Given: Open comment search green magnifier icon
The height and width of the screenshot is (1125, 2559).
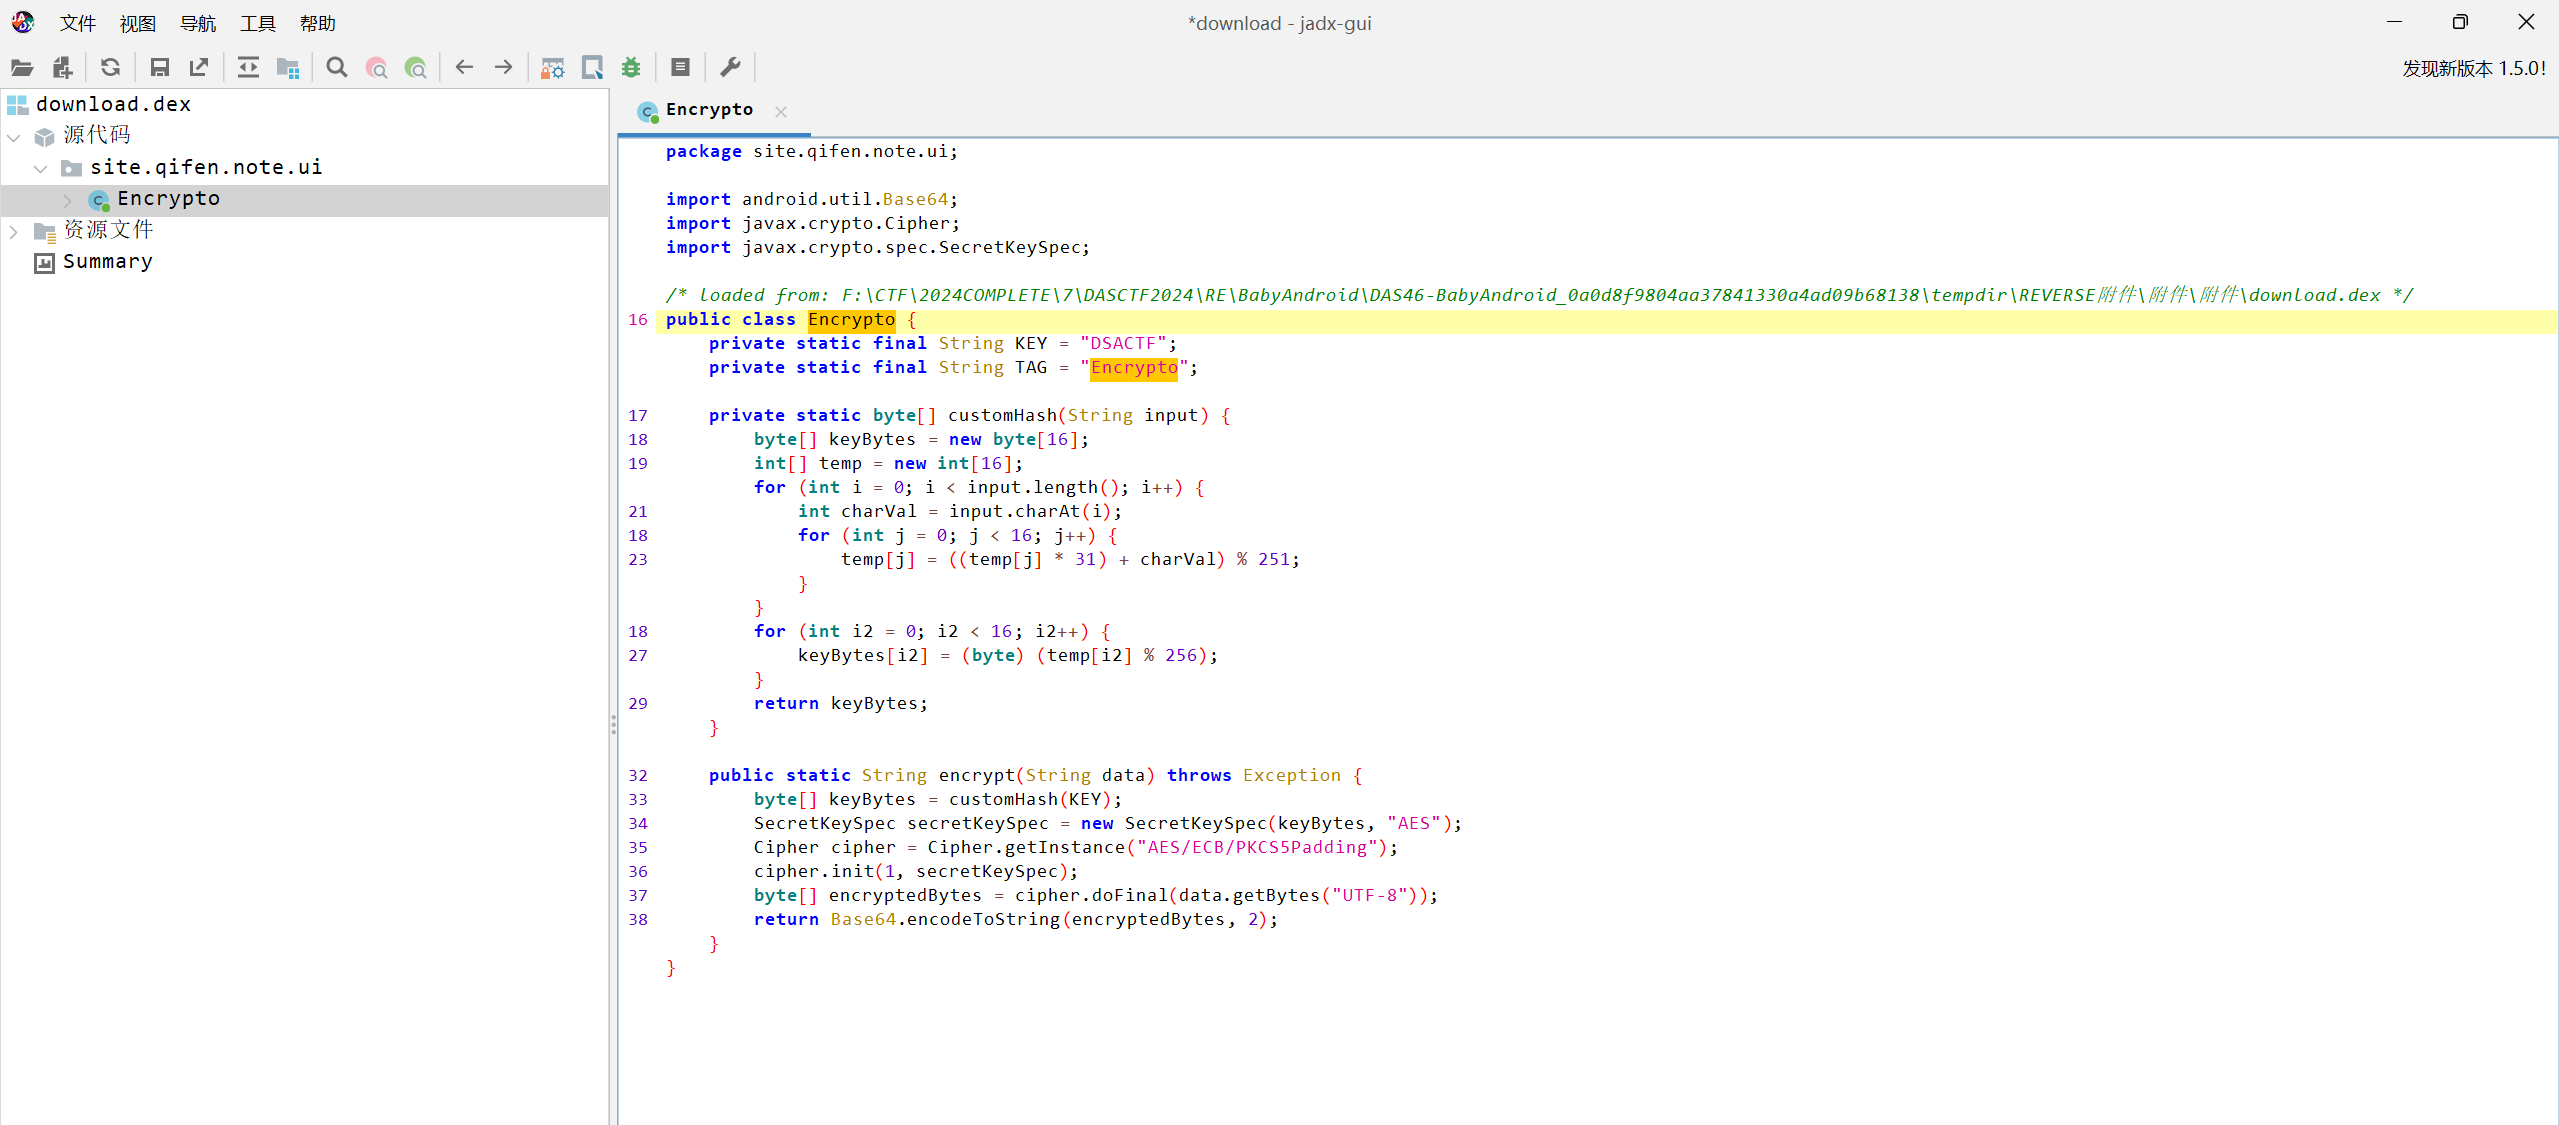Looking at the screenshot, I should 416,67.
